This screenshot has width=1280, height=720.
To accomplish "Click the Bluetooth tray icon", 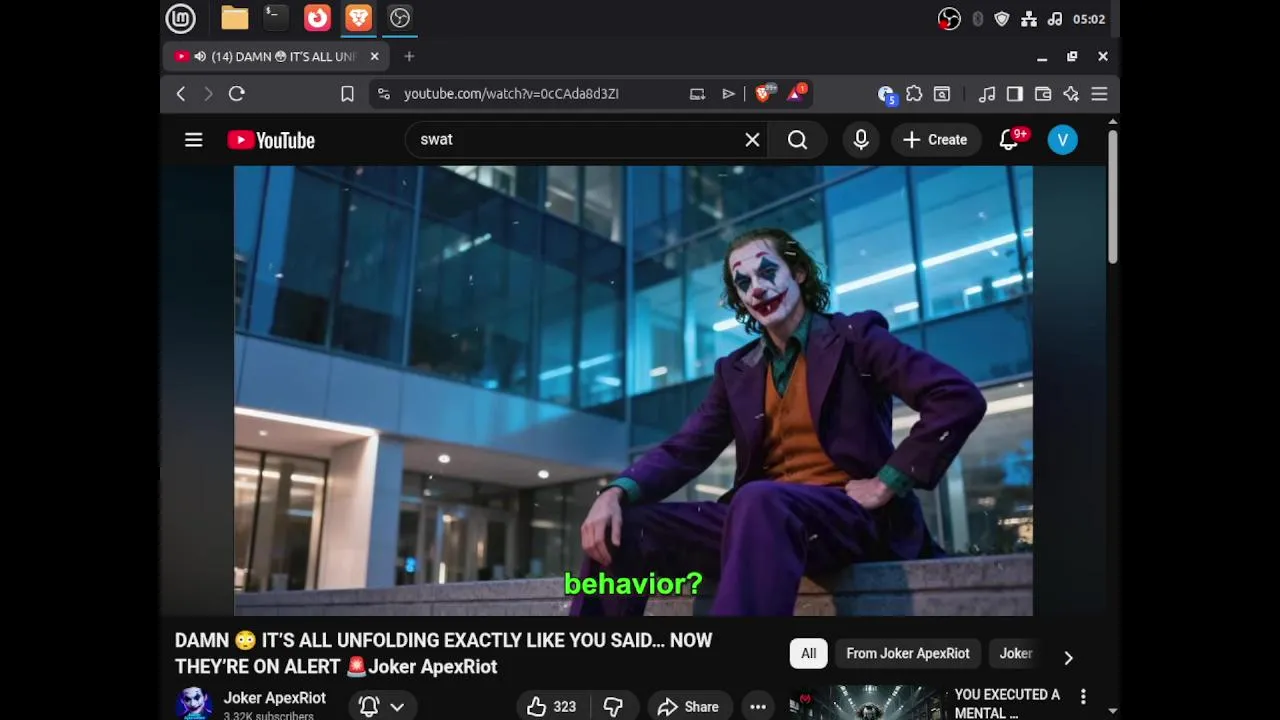I will point(978,19).
